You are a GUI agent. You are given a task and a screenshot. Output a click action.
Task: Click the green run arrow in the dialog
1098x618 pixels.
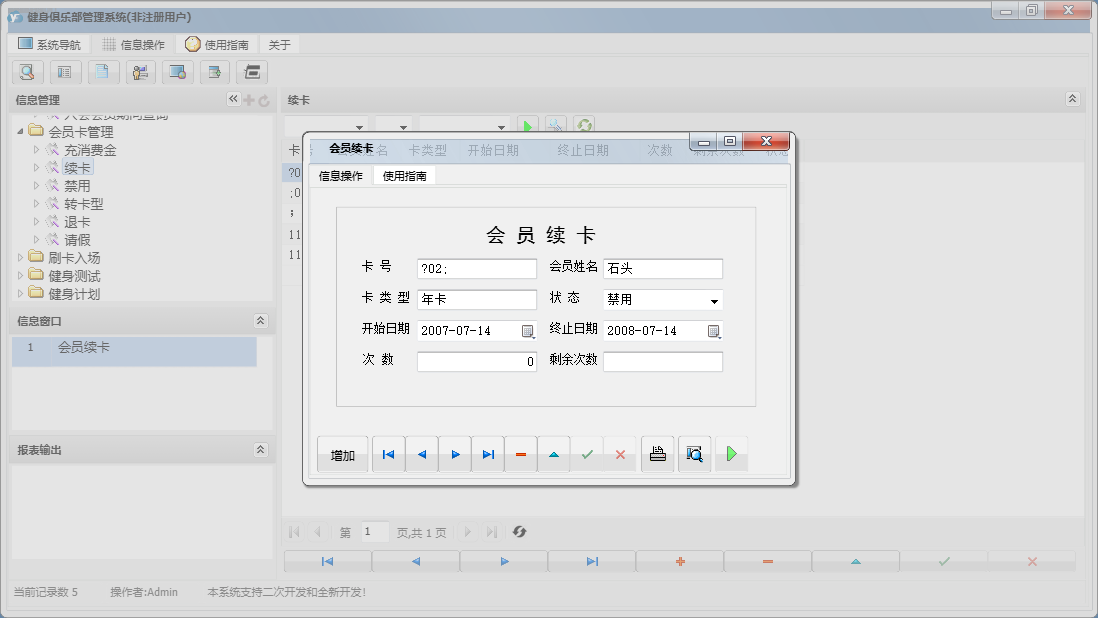coord(731,453)
